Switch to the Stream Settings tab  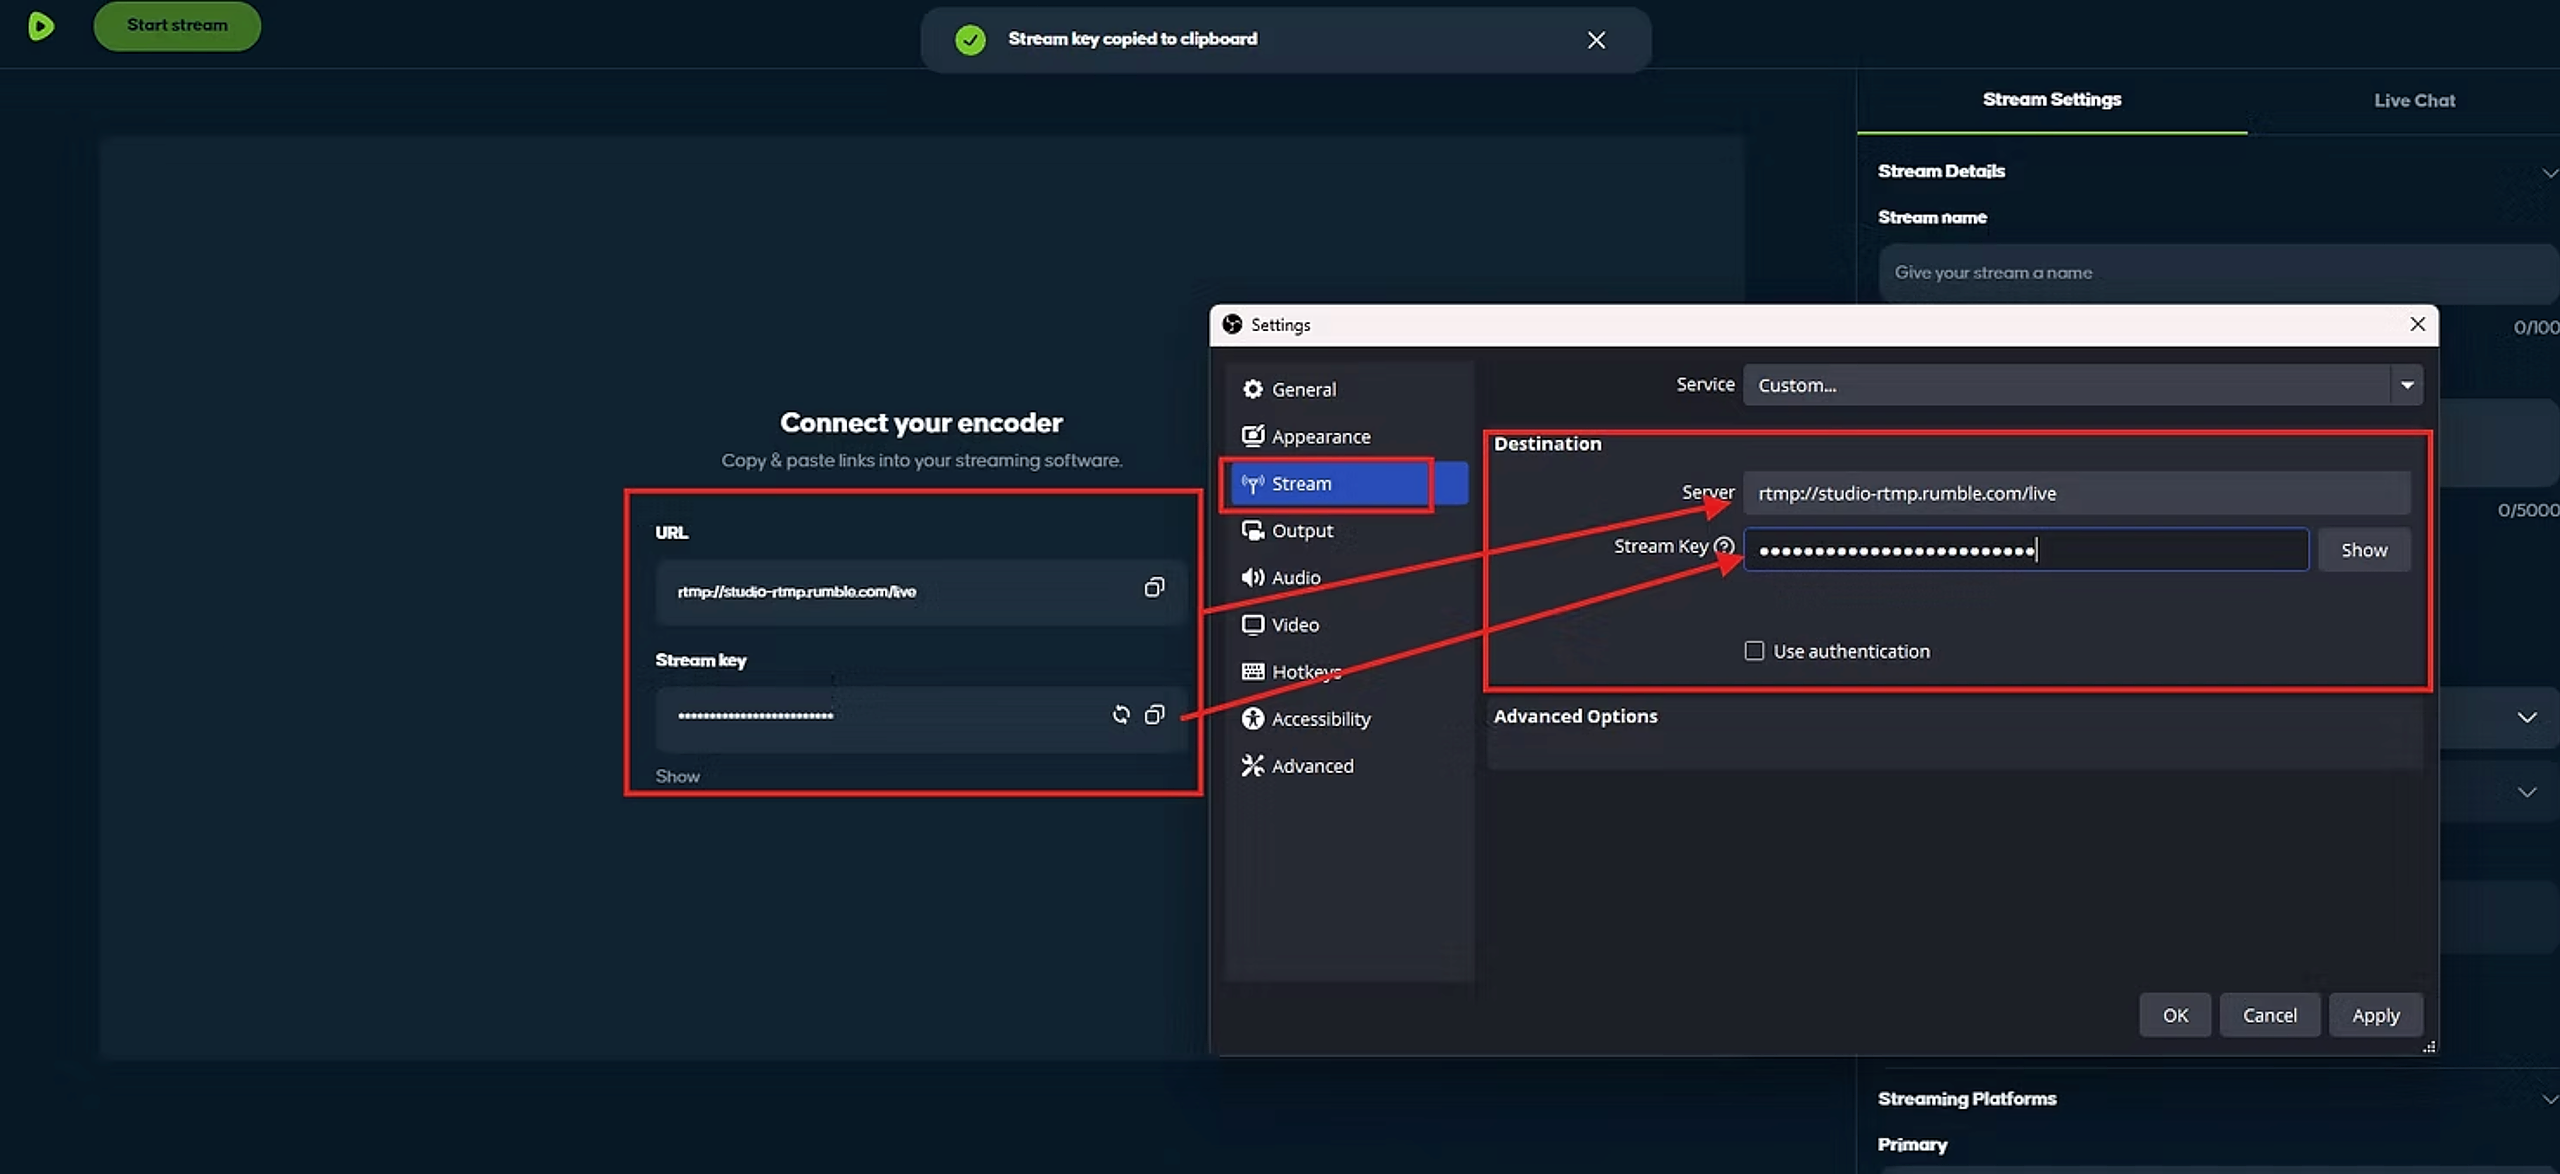click(x=2051, y=99)
